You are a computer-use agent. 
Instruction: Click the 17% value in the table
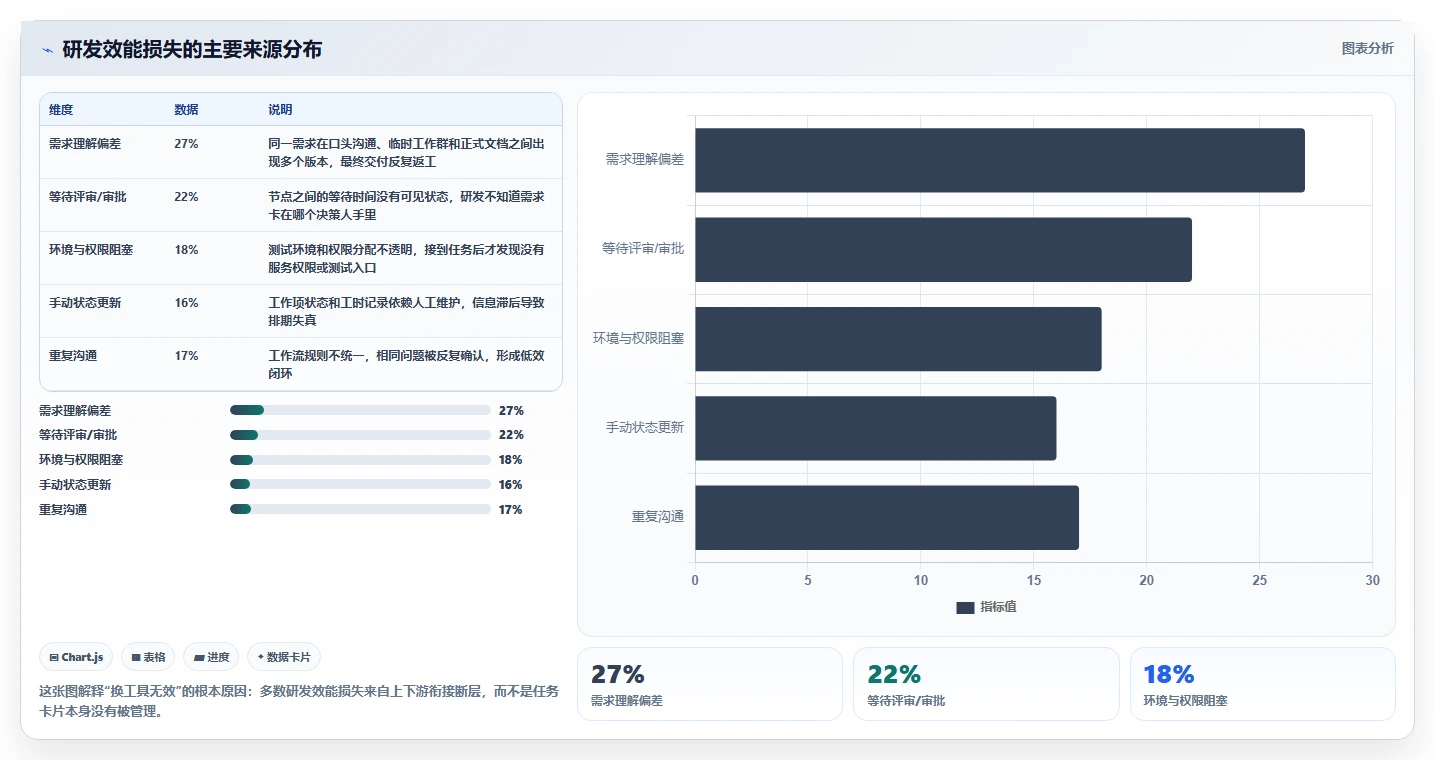click(186, 356)
